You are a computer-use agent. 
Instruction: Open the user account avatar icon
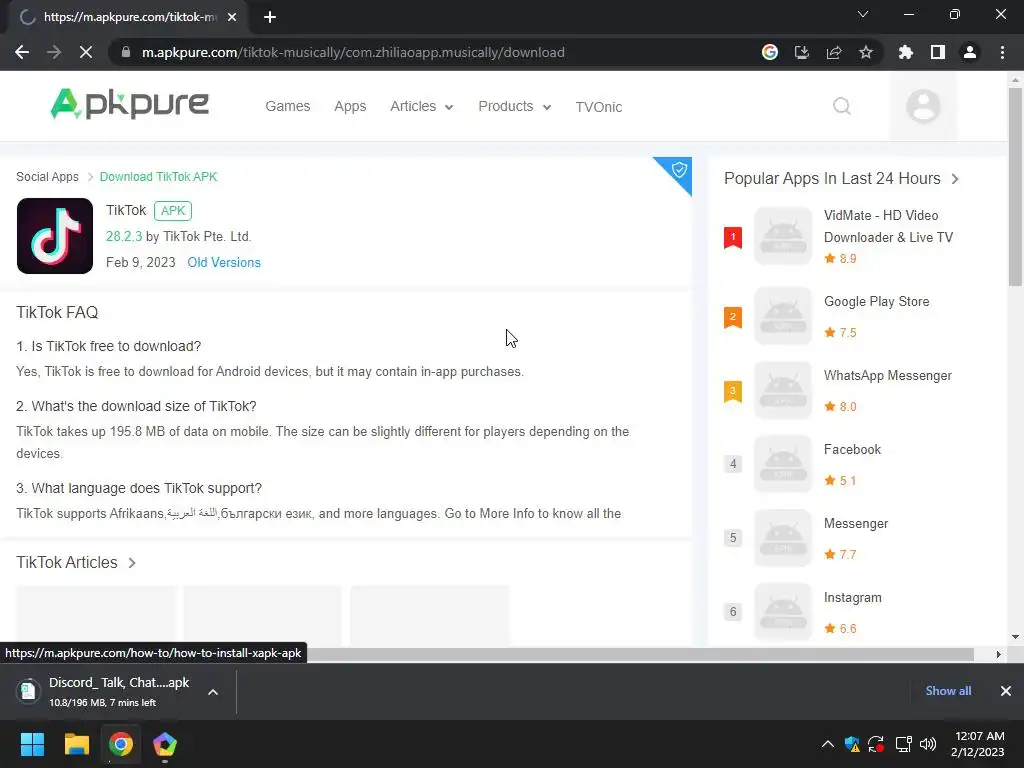click(x=923, y=106)
